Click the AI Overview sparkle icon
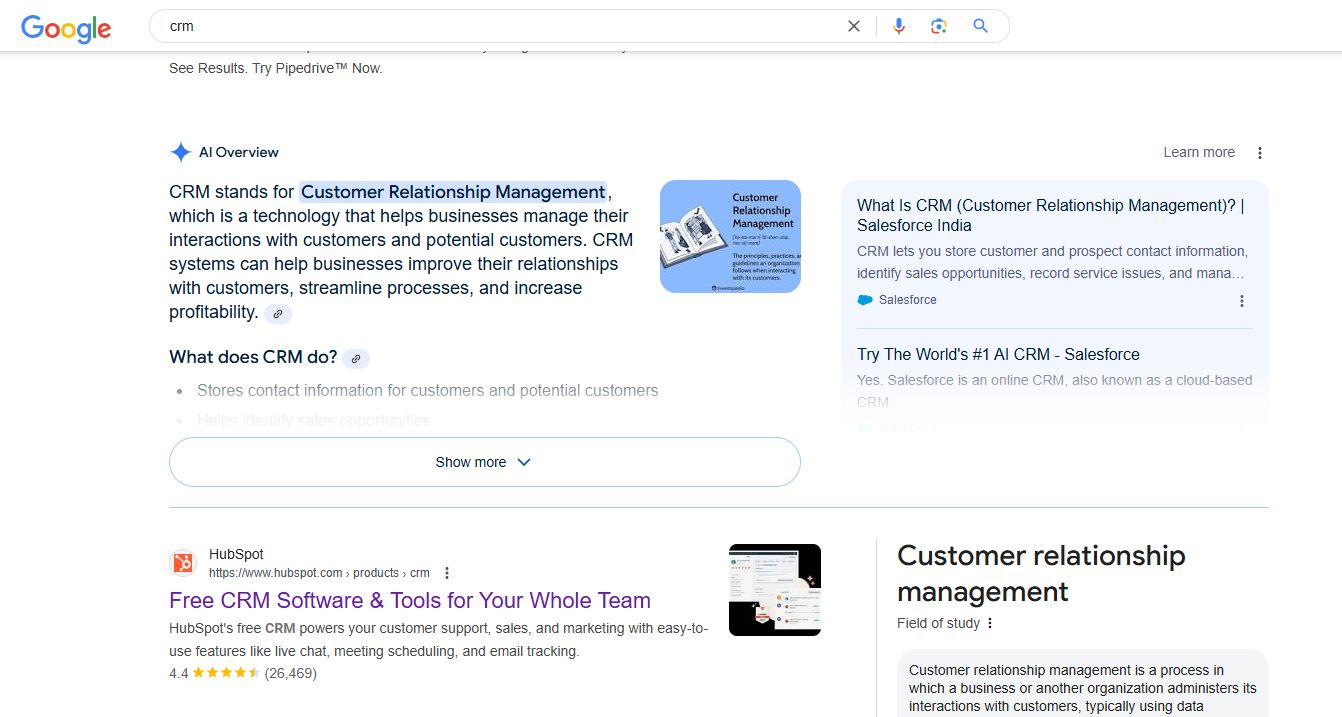The image size is (1342, 717). 180,151
